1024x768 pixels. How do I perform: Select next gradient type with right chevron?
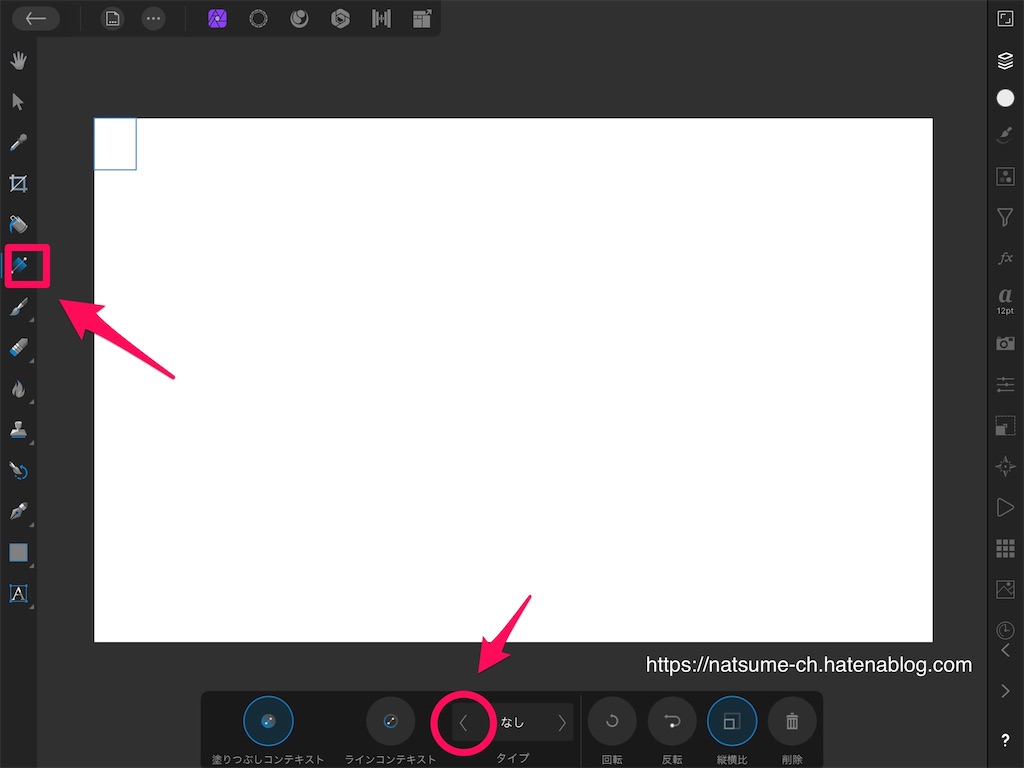[x=562, y=723]
